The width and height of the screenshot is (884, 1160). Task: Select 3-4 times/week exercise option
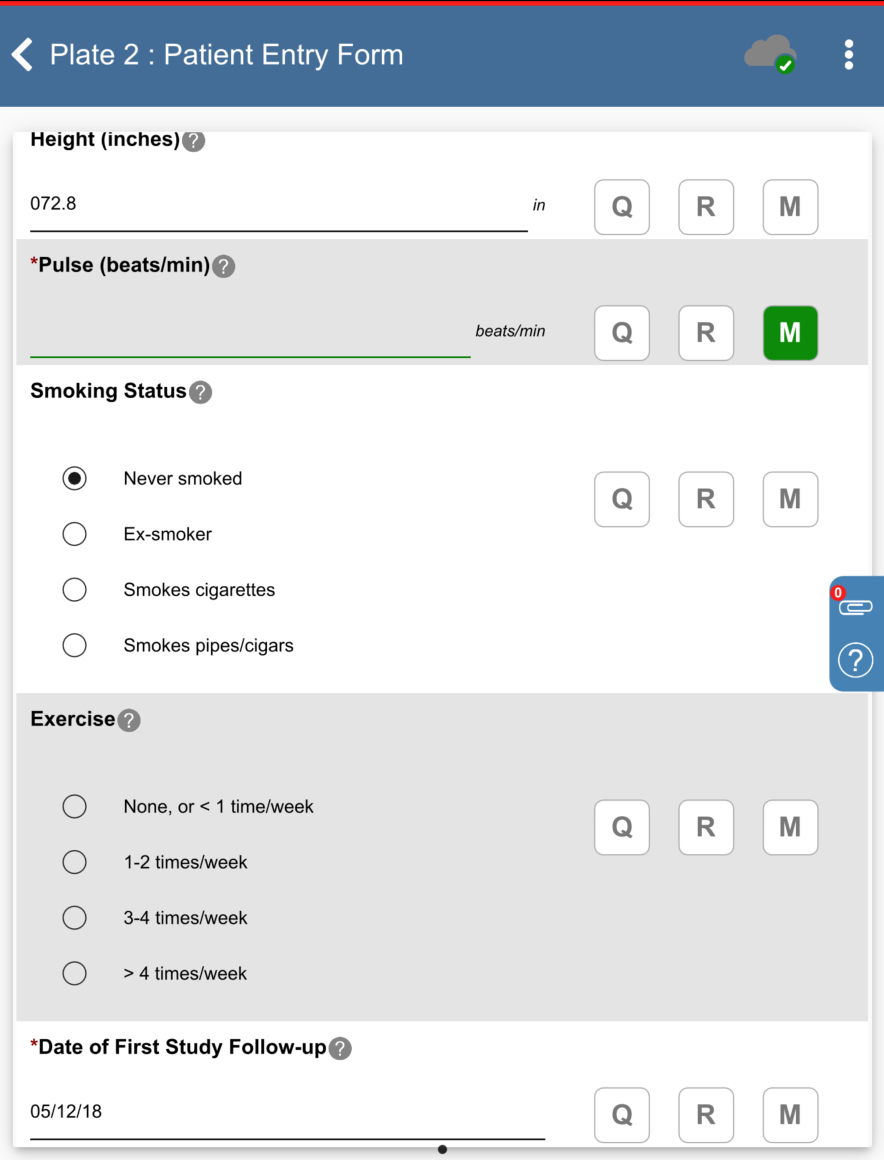[x=75, y=918]
